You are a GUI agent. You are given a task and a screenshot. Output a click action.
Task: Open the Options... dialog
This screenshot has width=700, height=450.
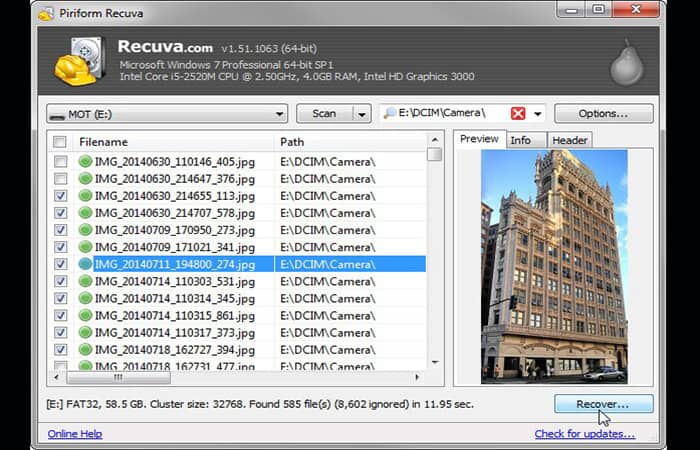(604, 114)
